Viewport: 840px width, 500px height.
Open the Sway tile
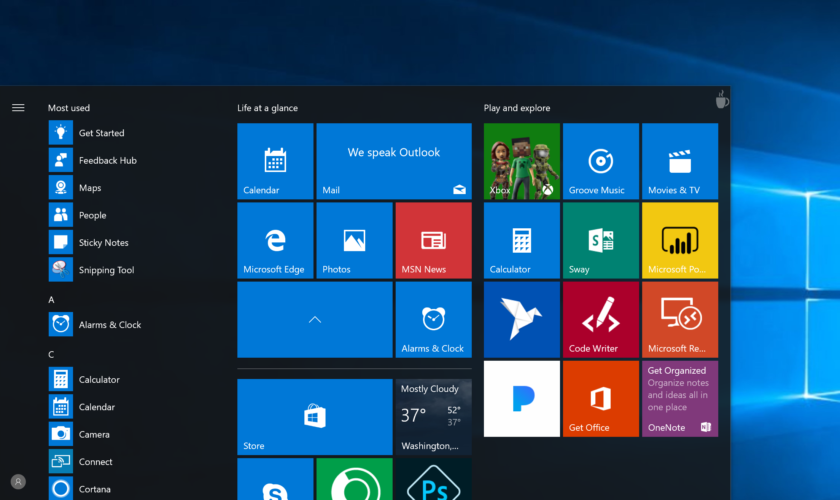(600, 240)
